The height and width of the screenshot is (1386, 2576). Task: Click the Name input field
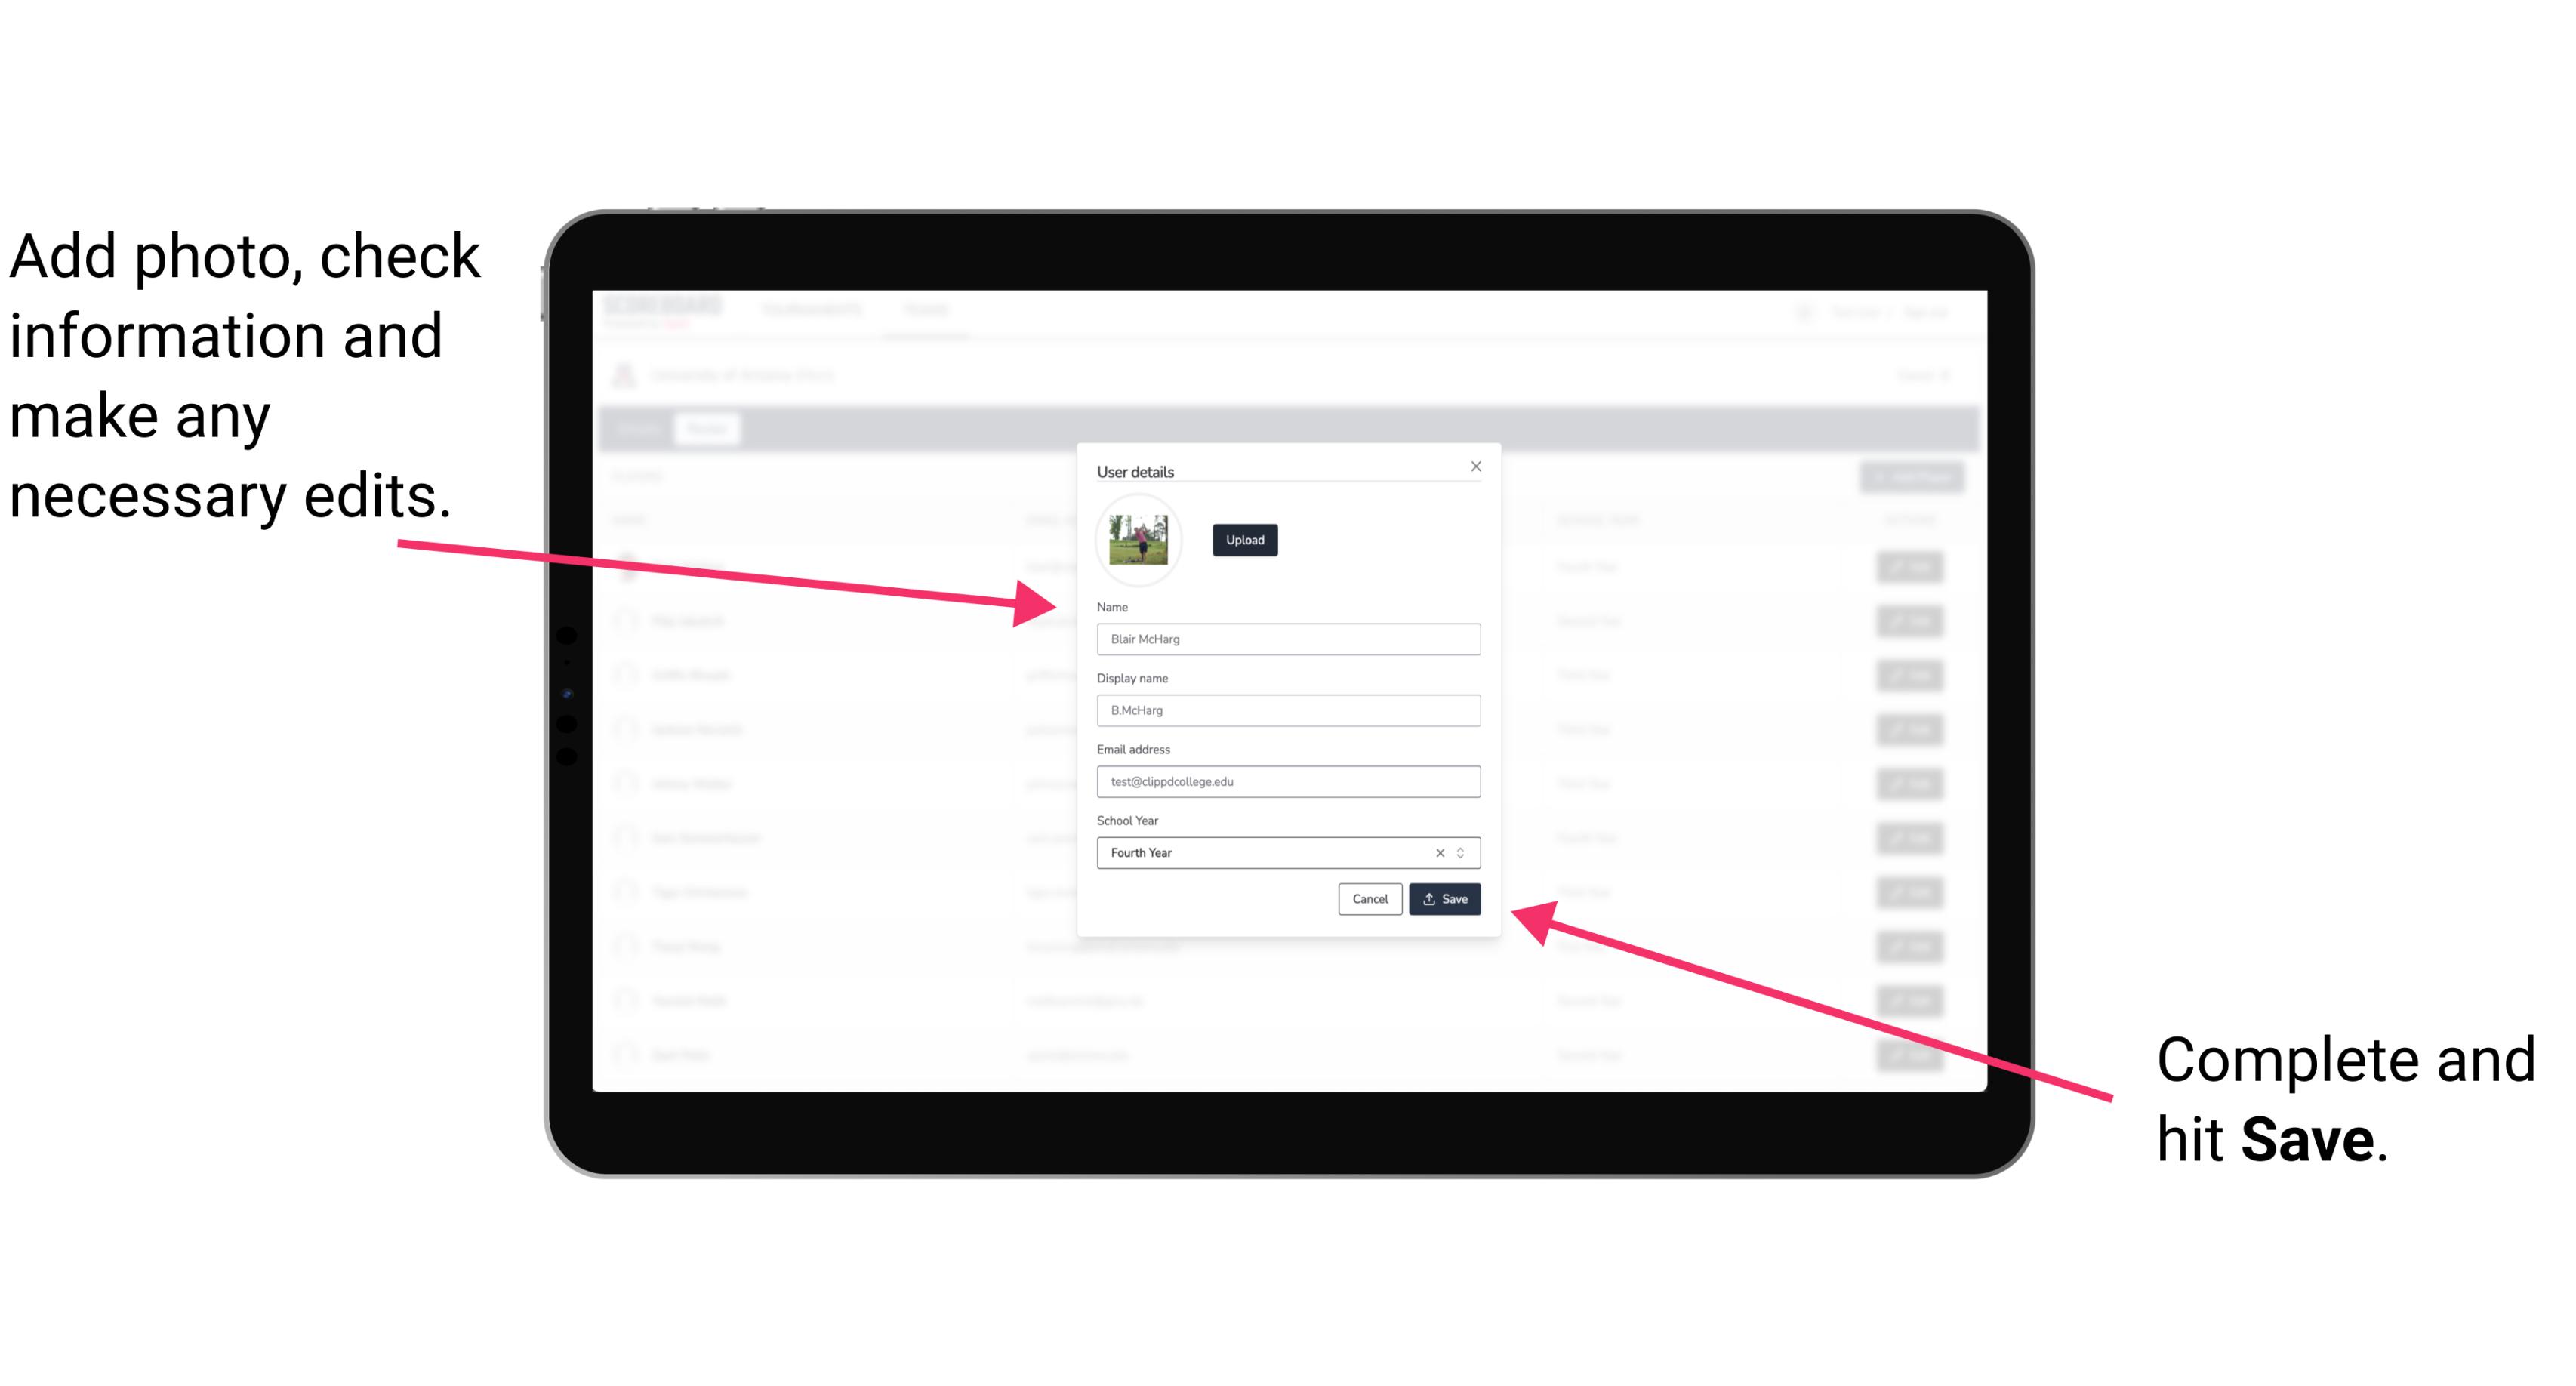pyautogui.click(x=1286, y=639)
